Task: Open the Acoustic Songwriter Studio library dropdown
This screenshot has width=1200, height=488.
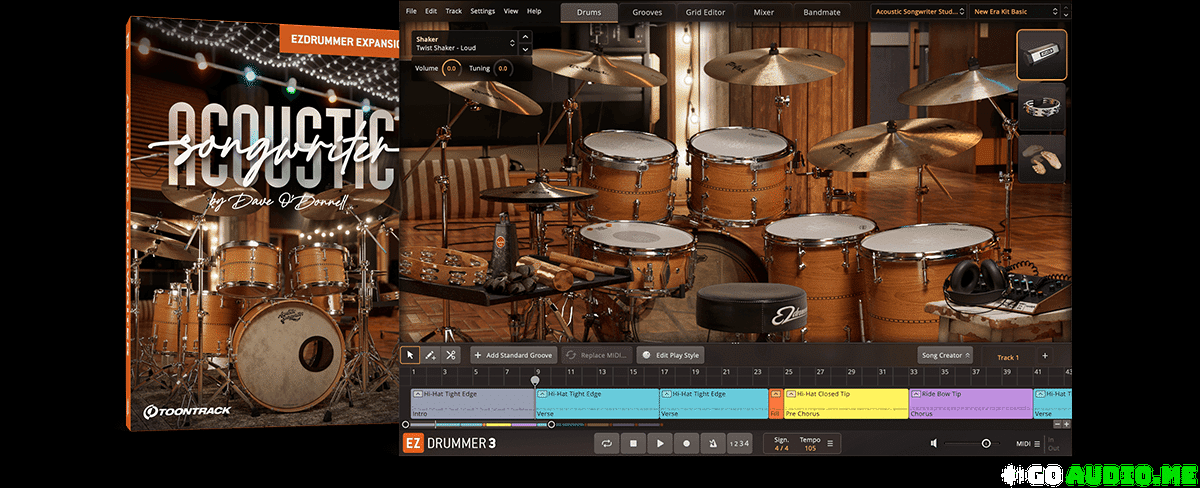Action: (x=917, y=12)
